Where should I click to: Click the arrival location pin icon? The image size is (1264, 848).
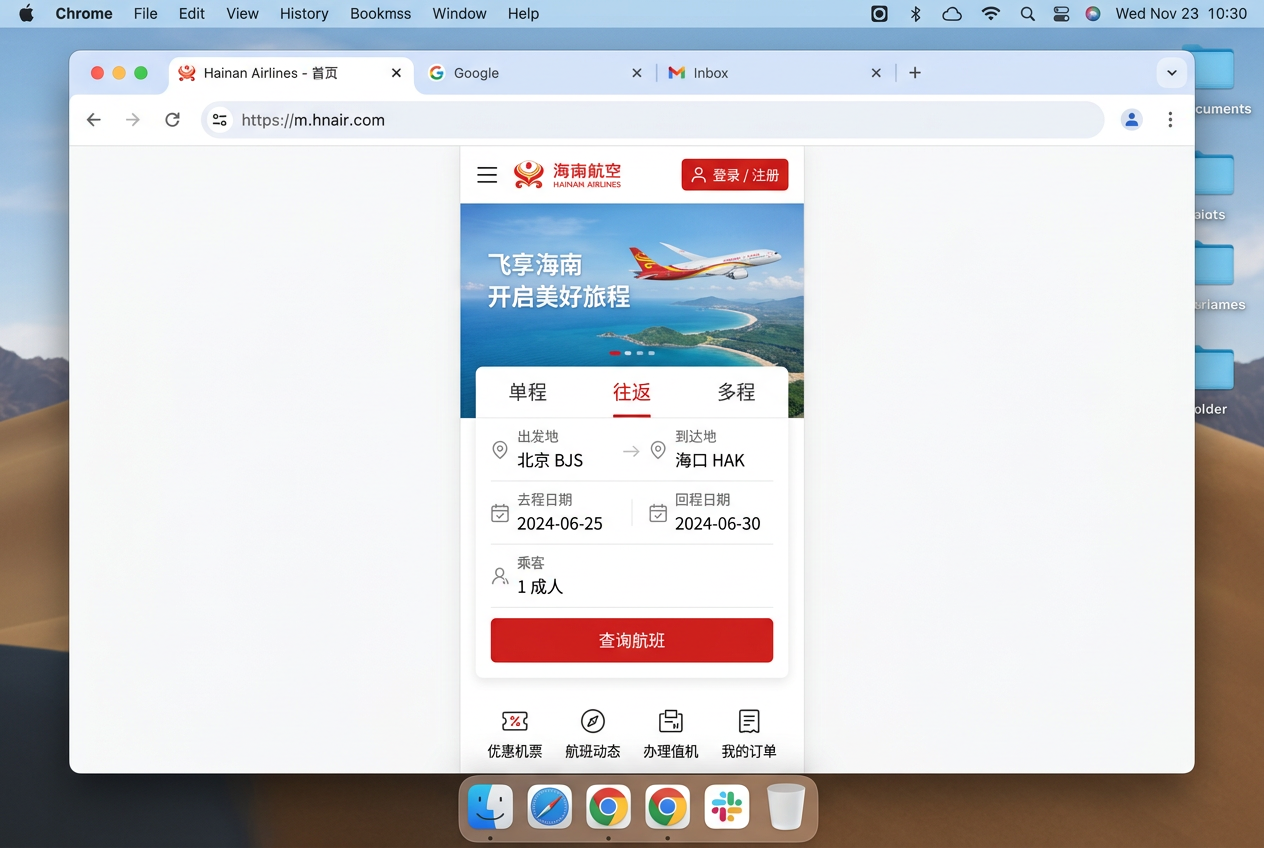click(658, 450)
